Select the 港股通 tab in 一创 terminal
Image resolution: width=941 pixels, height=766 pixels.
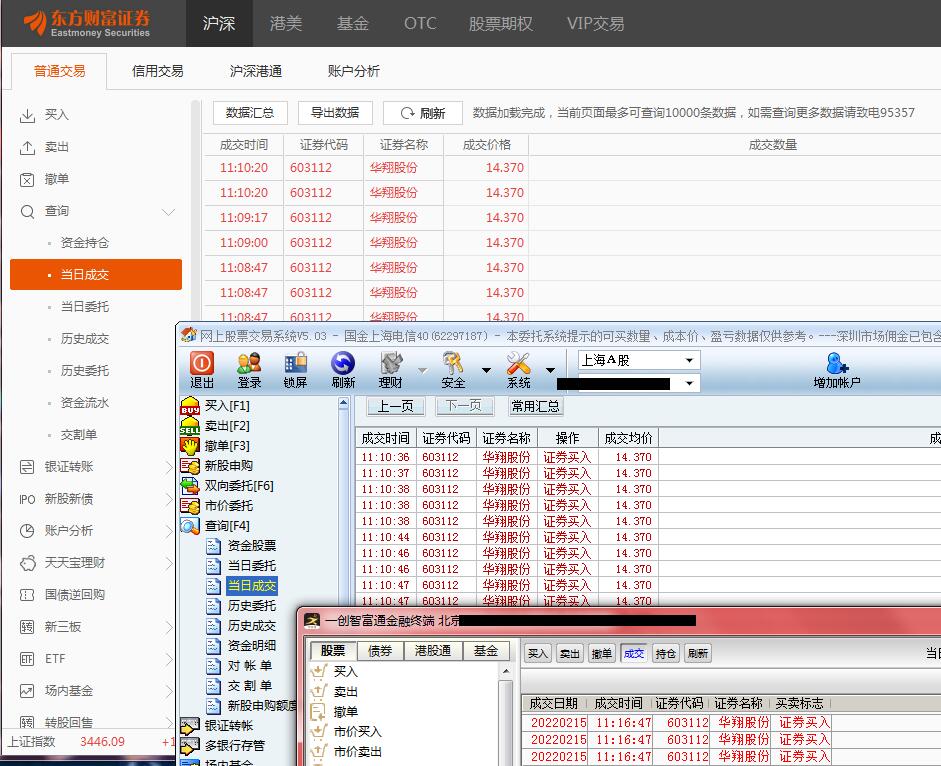point(433,651)
